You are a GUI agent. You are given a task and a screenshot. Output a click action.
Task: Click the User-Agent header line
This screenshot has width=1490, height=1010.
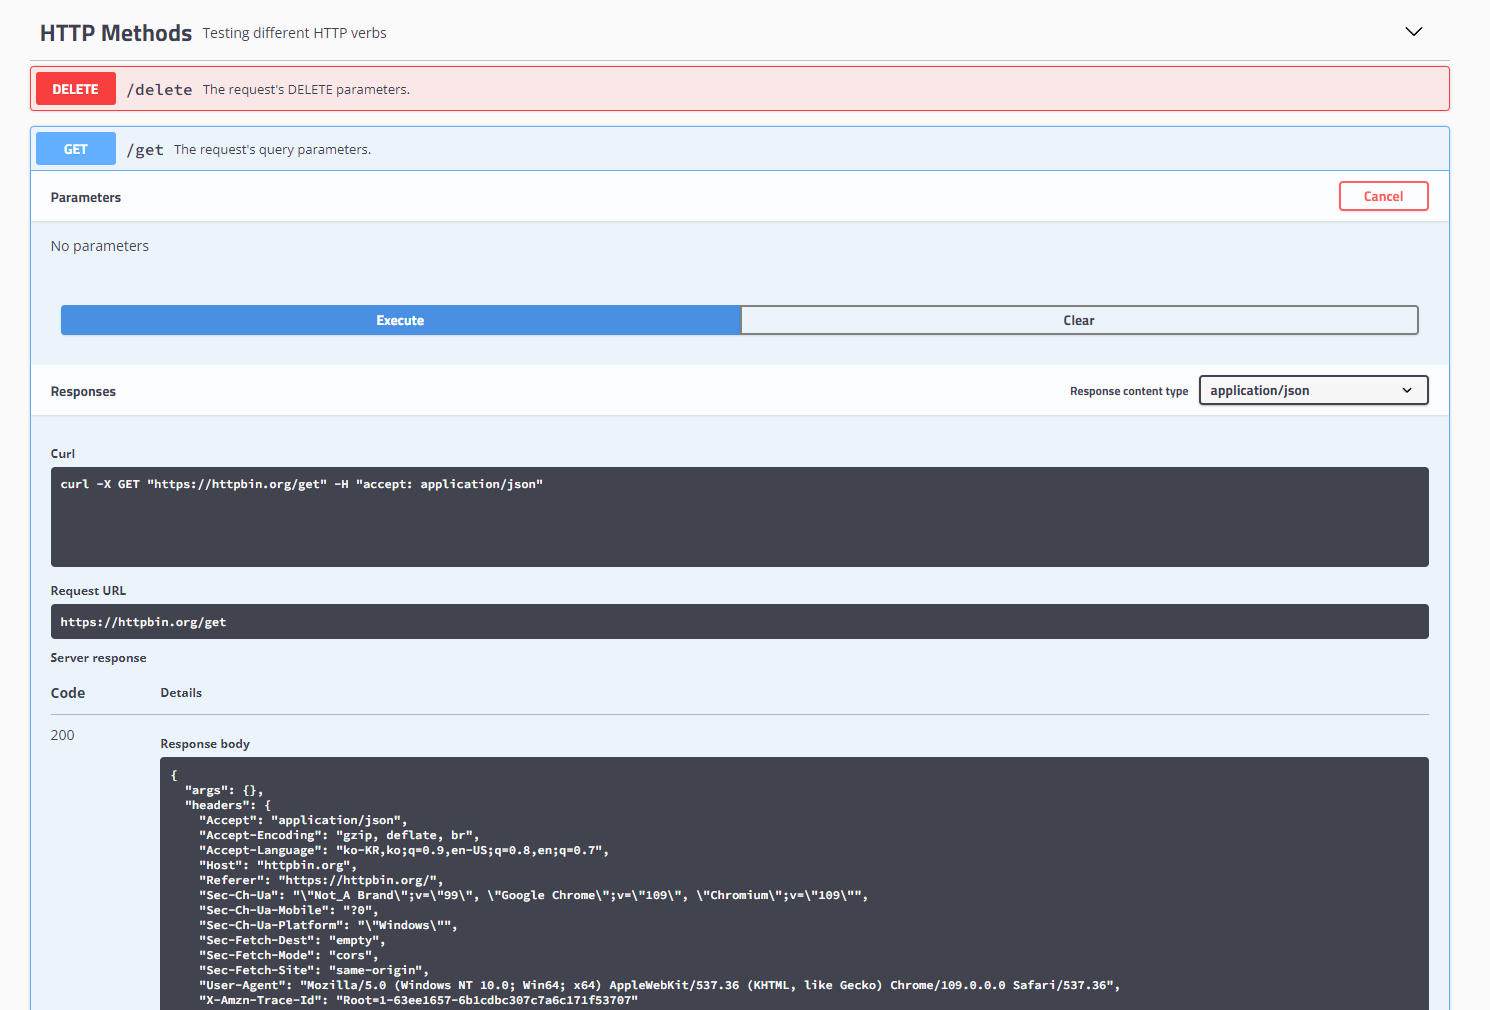tap(659, 985)
